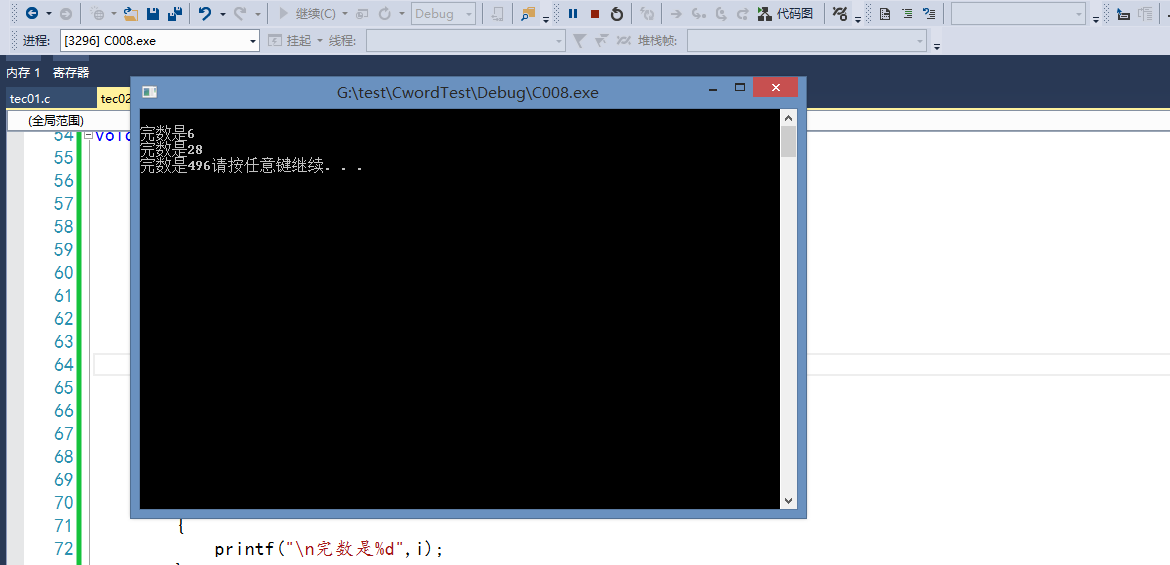Expand the 挂起 dropdown arrow
1170x565 pixels.
320,40
